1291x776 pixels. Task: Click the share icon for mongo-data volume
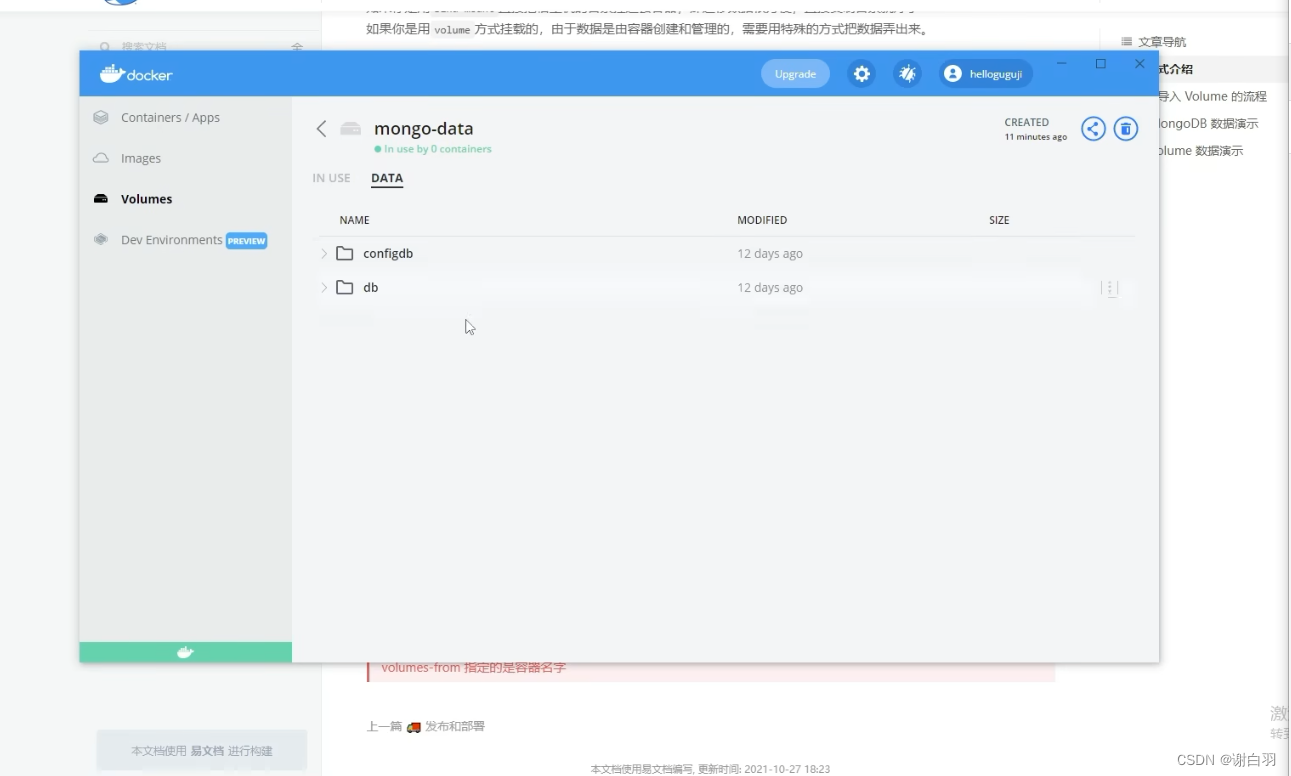click(1093, 129)
